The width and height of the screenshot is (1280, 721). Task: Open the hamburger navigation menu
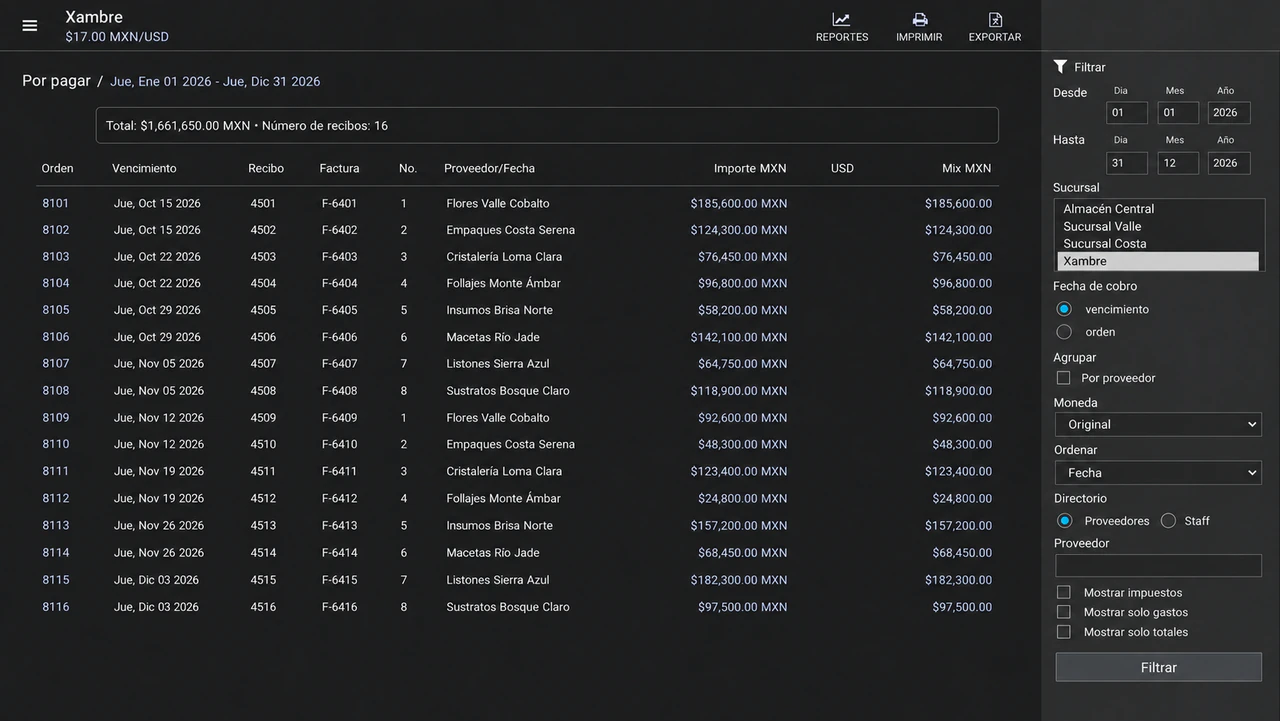[x=30, y=26]
